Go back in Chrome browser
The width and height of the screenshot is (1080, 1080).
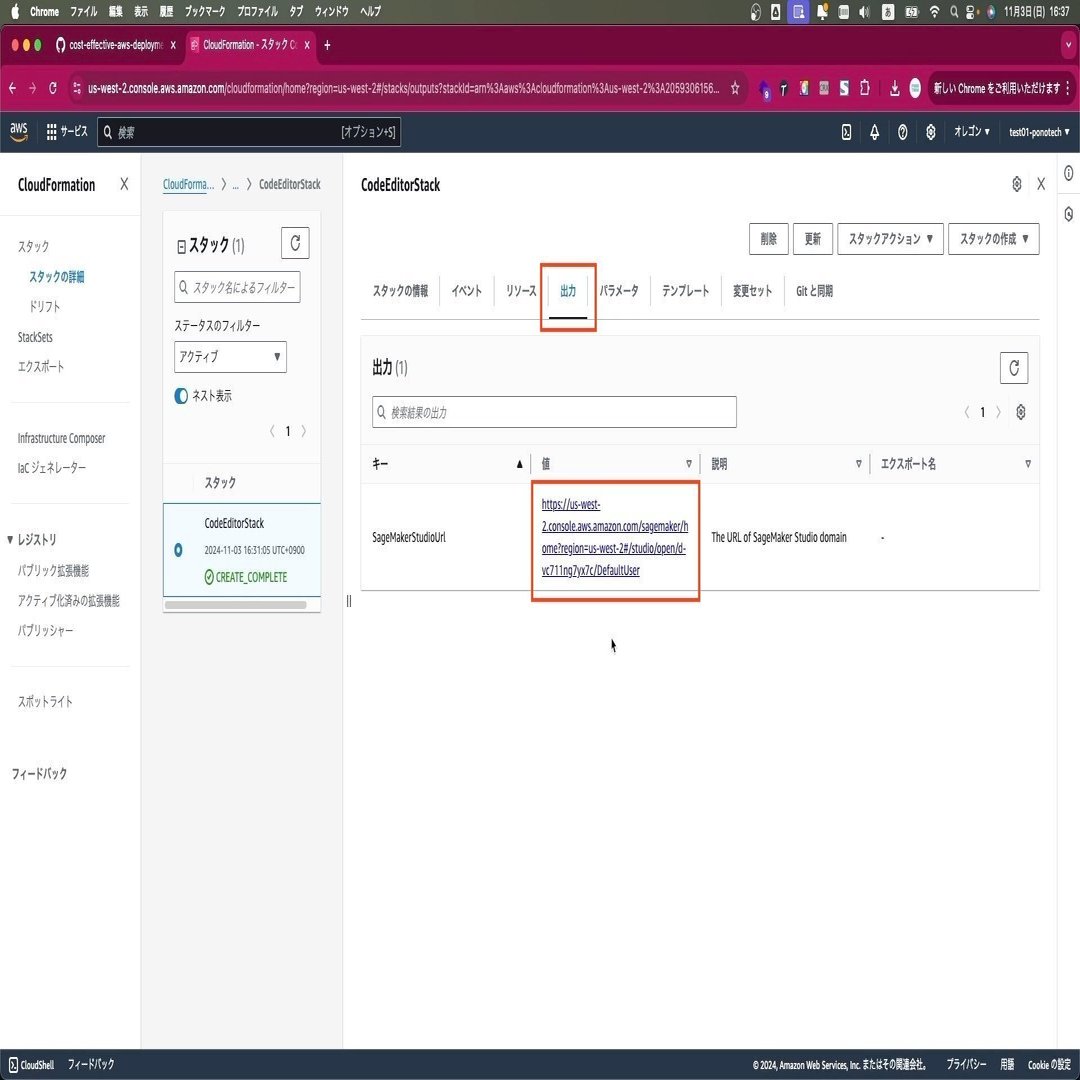click(x=12, y=88)
